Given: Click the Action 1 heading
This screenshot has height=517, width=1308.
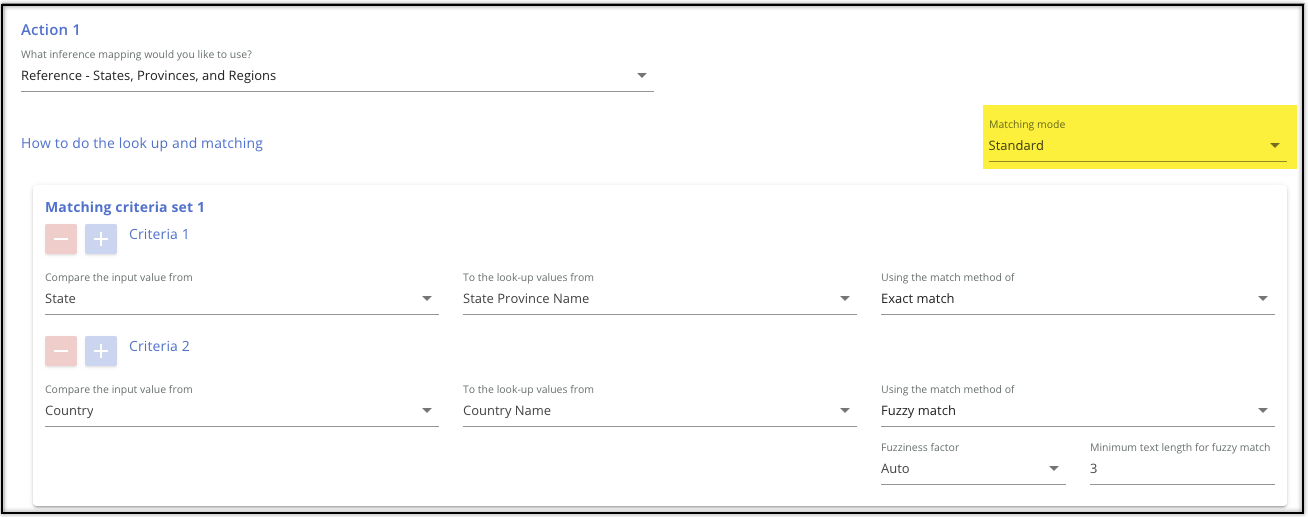Looking at the screenshot, I should (51, 30).
